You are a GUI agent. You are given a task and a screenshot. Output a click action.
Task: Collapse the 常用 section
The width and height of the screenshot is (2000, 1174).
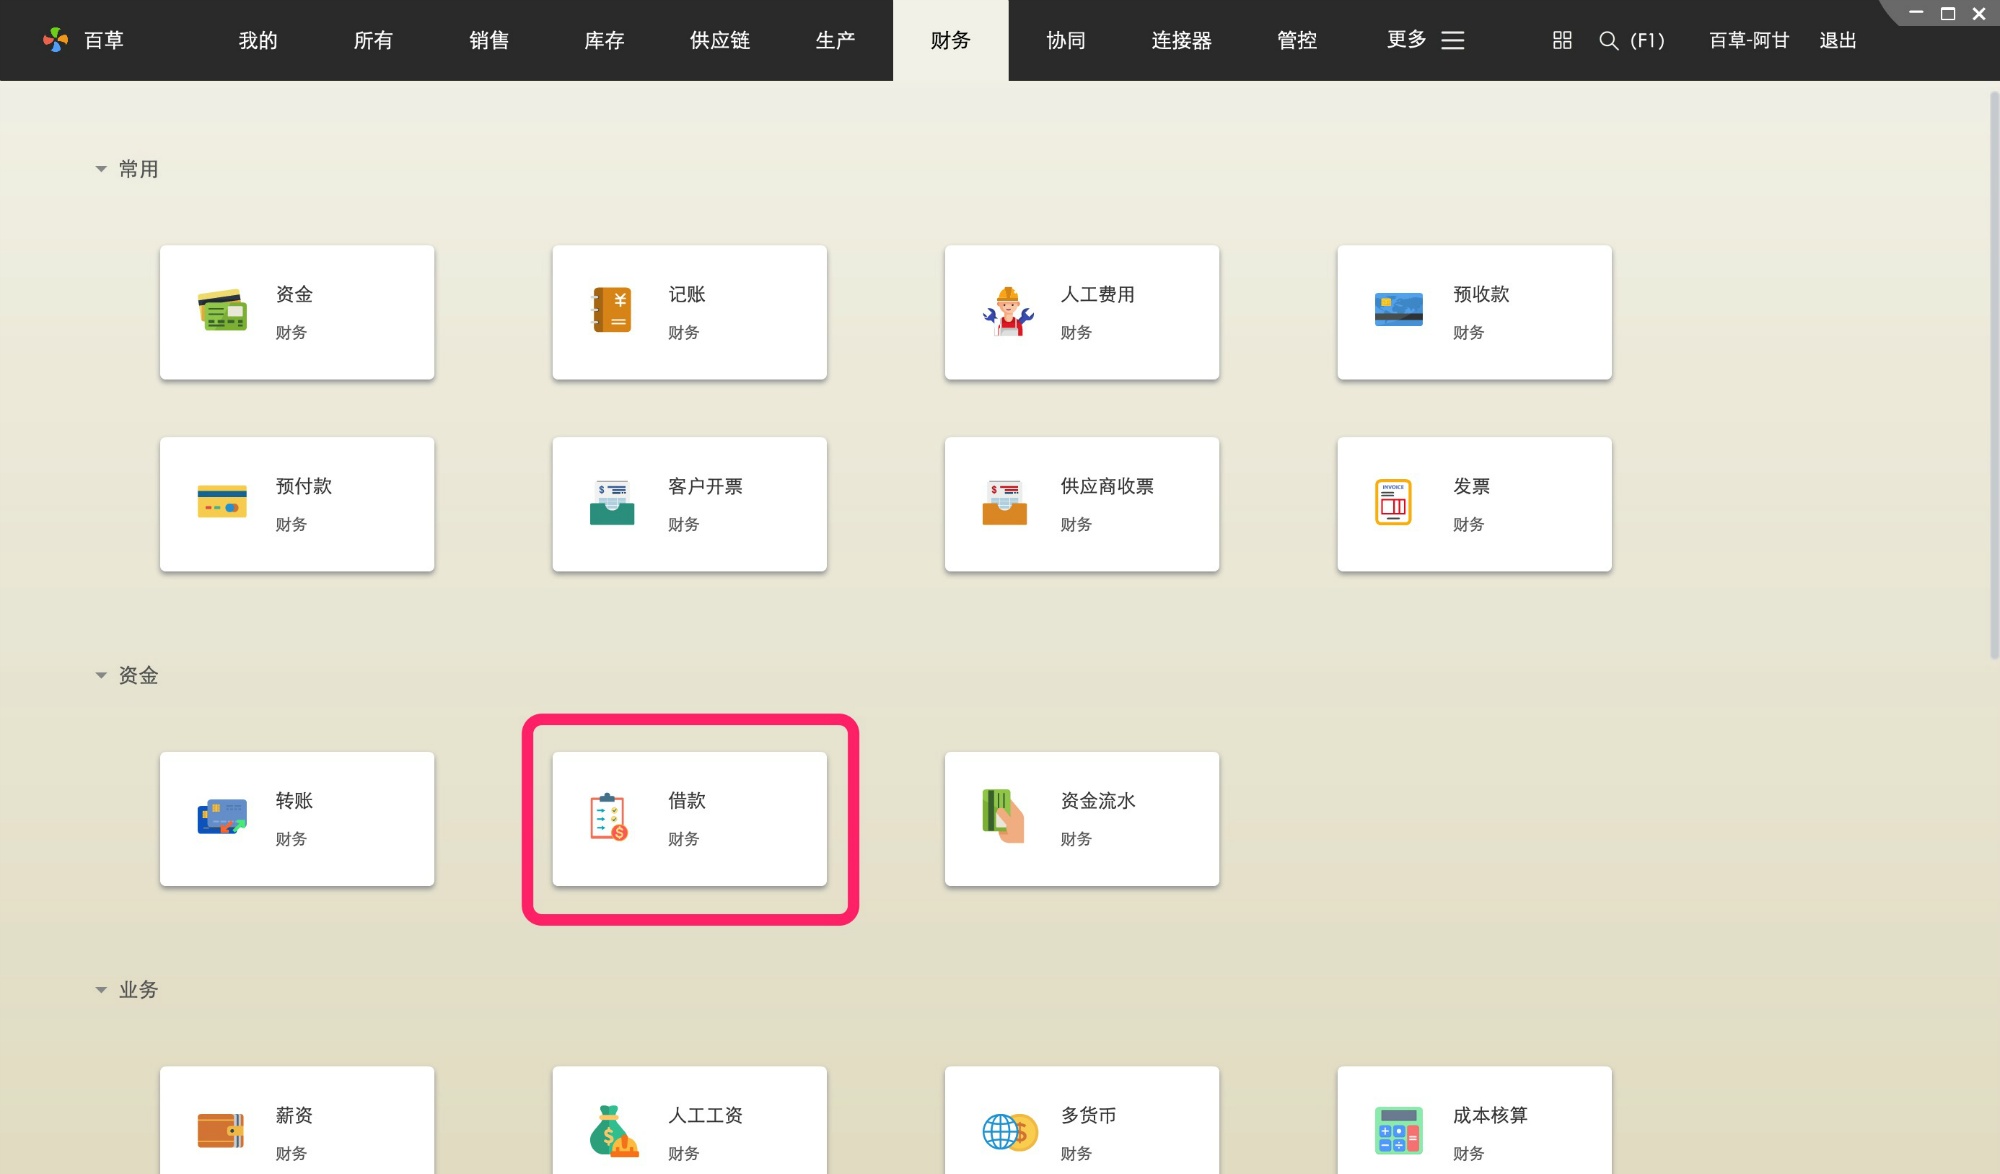point(101,169)
